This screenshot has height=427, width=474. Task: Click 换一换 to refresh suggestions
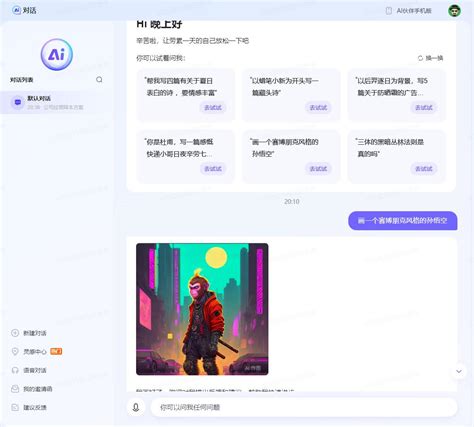click(430, 58)
